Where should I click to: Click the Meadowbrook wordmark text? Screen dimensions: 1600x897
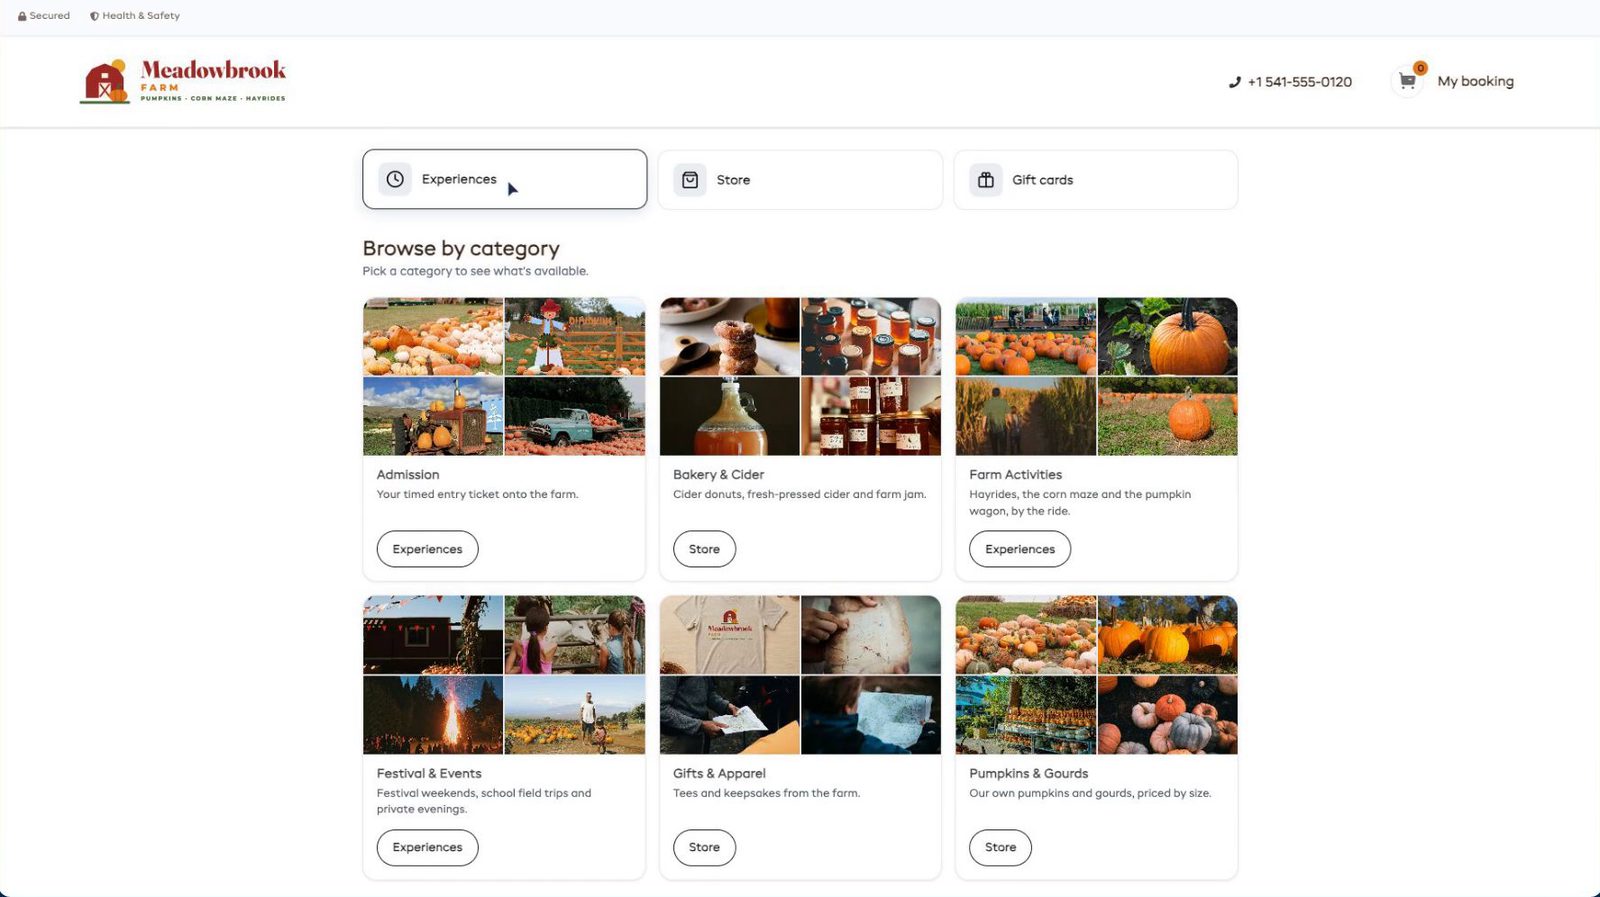coord(213,70)
